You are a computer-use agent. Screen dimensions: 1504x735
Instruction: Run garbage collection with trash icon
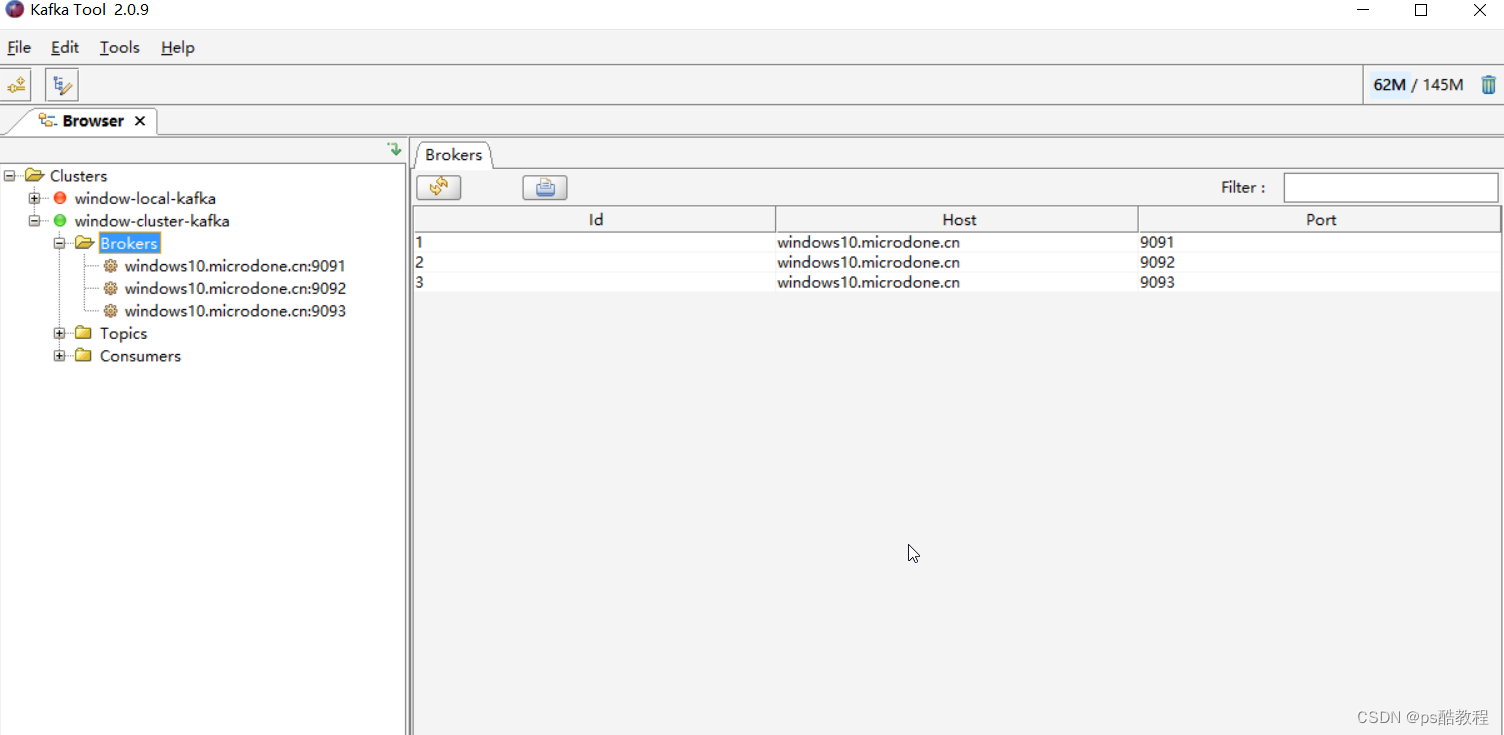pos(1489,85)
